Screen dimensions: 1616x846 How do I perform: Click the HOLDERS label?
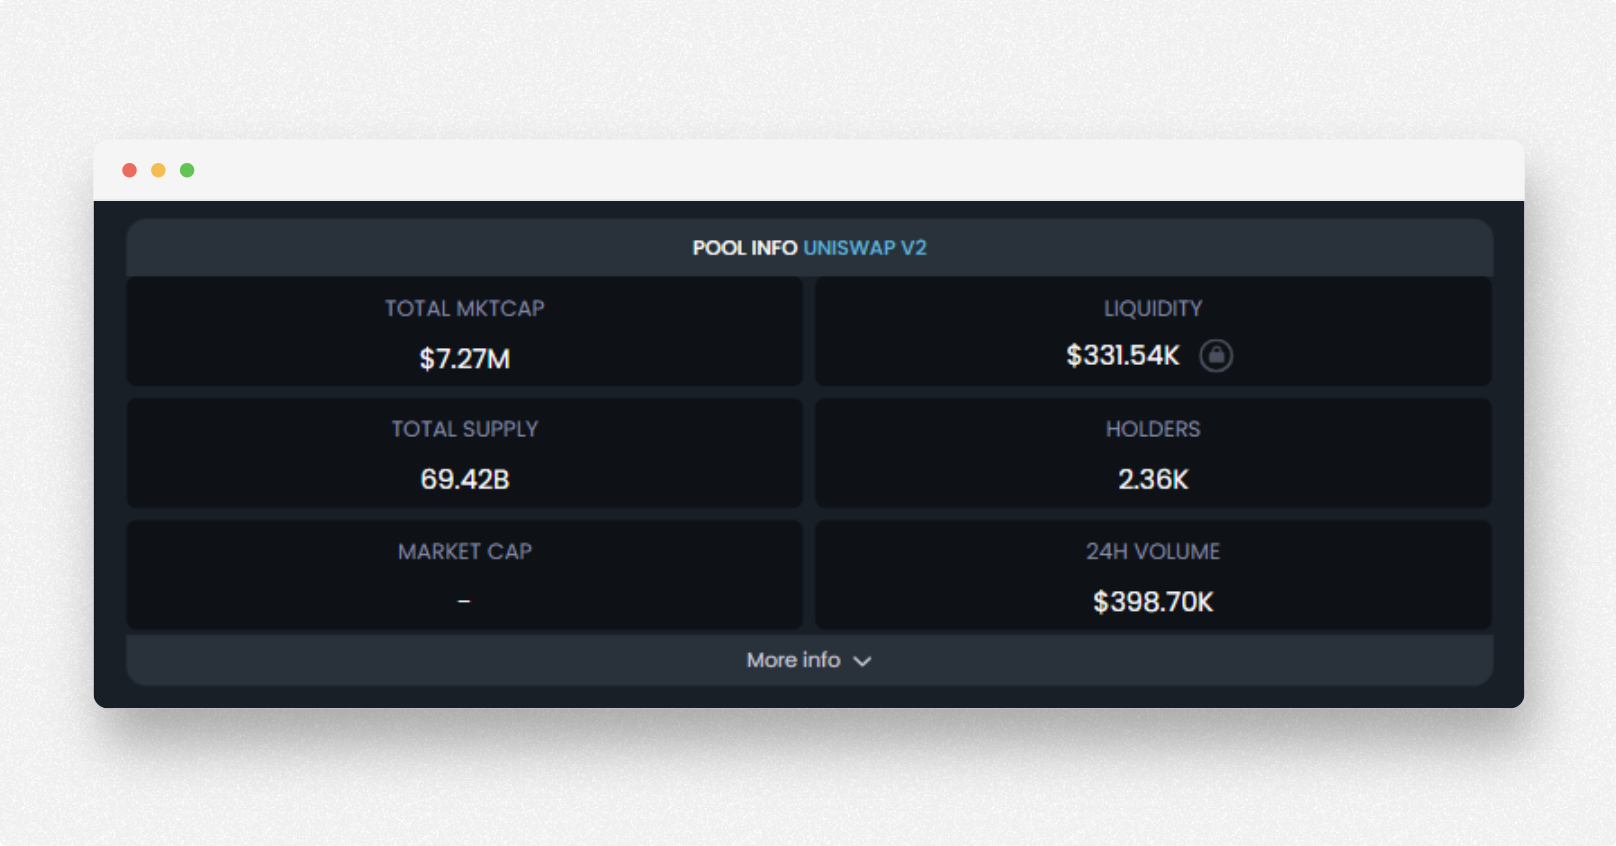click(1152, 429)
